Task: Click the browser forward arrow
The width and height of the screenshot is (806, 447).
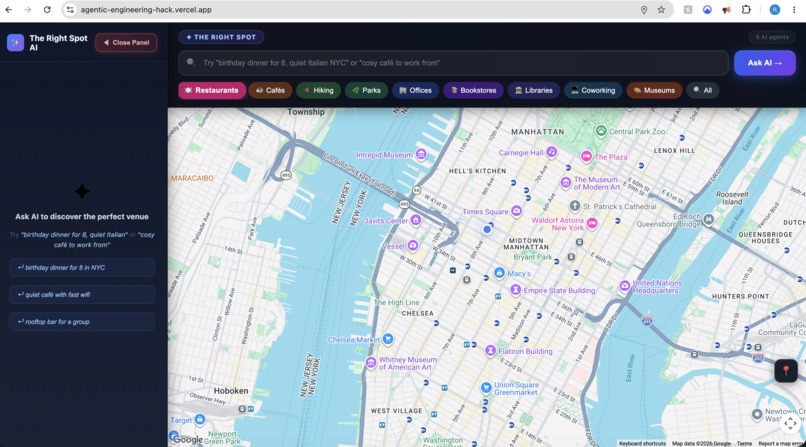Action: [x=28, y=10]
